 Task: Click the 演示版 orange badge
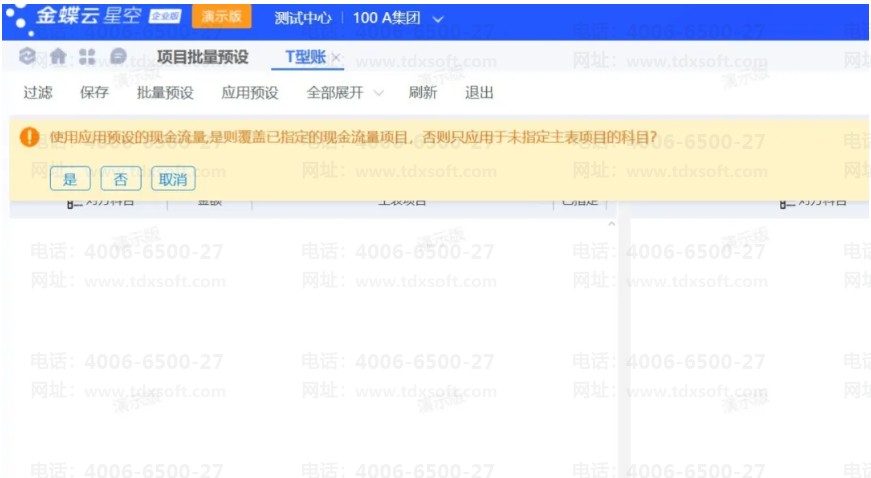pyautogui.click(x=222, y=17)
